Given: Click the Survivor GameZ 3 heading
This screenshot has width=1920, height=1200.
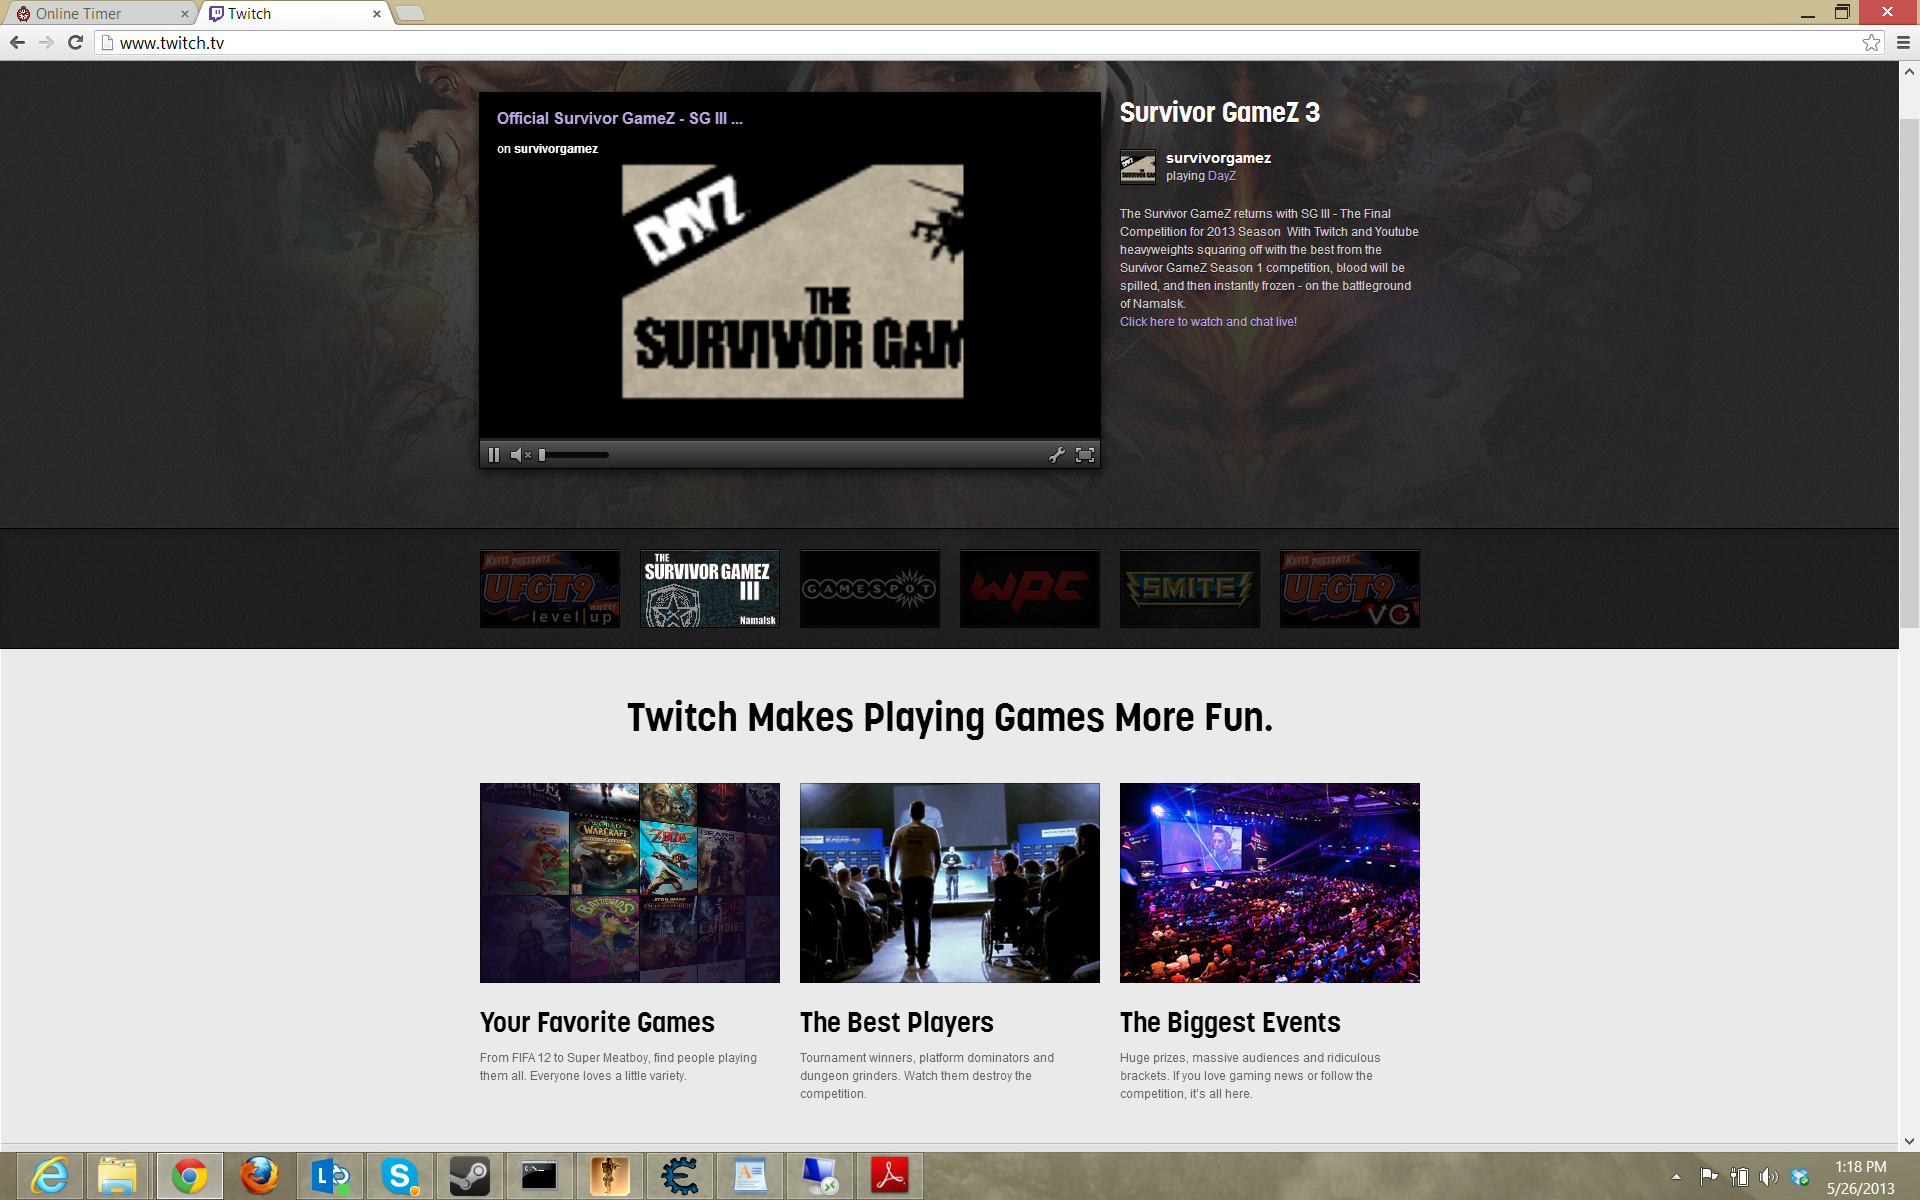Looking at the screenshot, I should [1220, 113].
